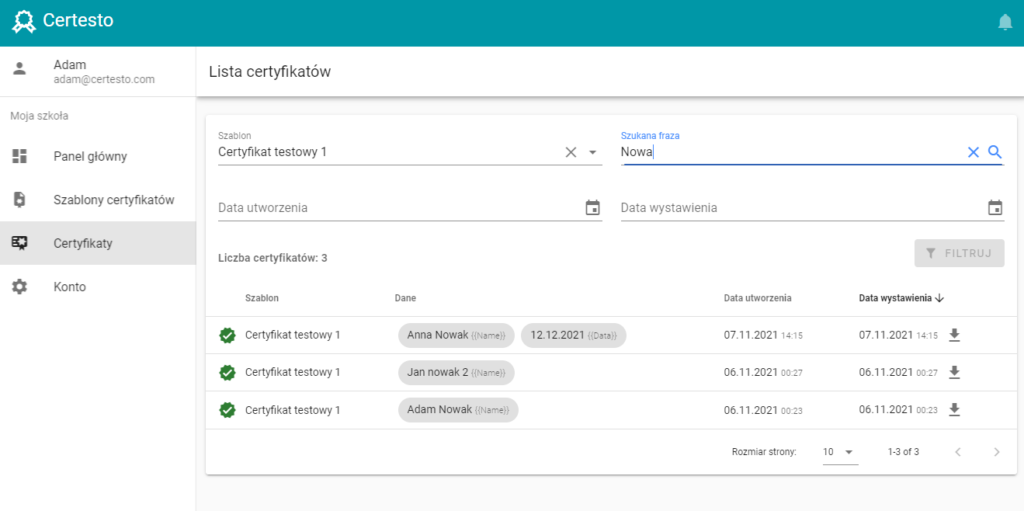Click the FILTRUJ button
The image size is (1024, 511).
pyautogui.click(x=959, y=253)
